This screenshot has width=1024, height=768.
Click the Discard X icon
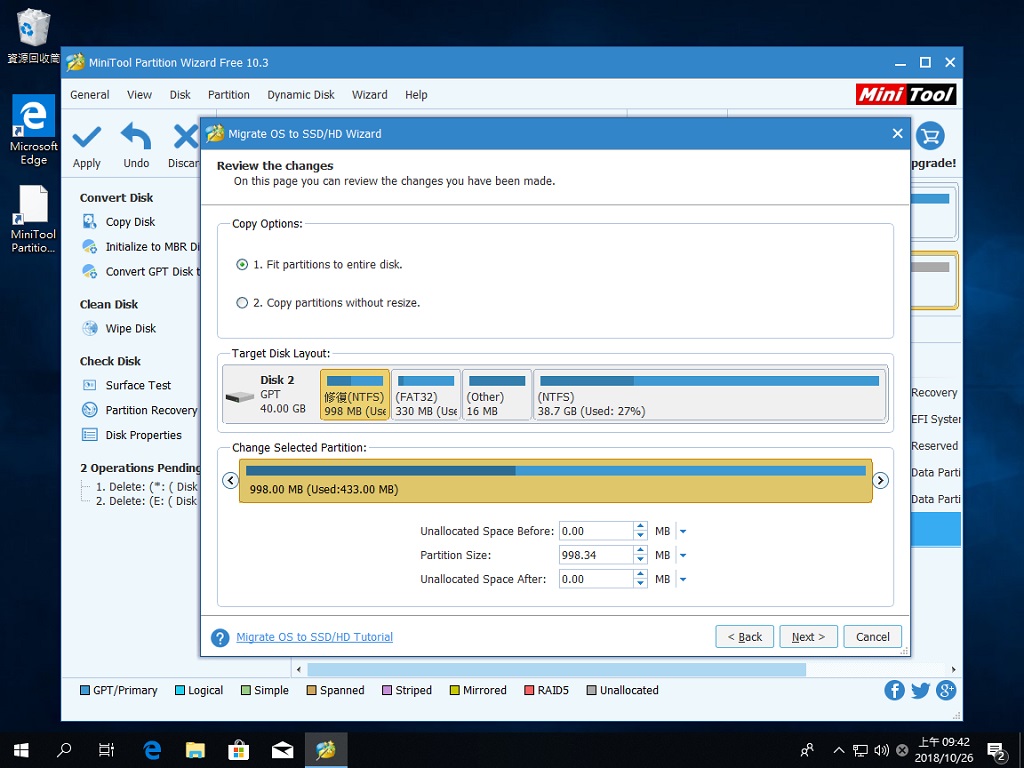[186, 137]
